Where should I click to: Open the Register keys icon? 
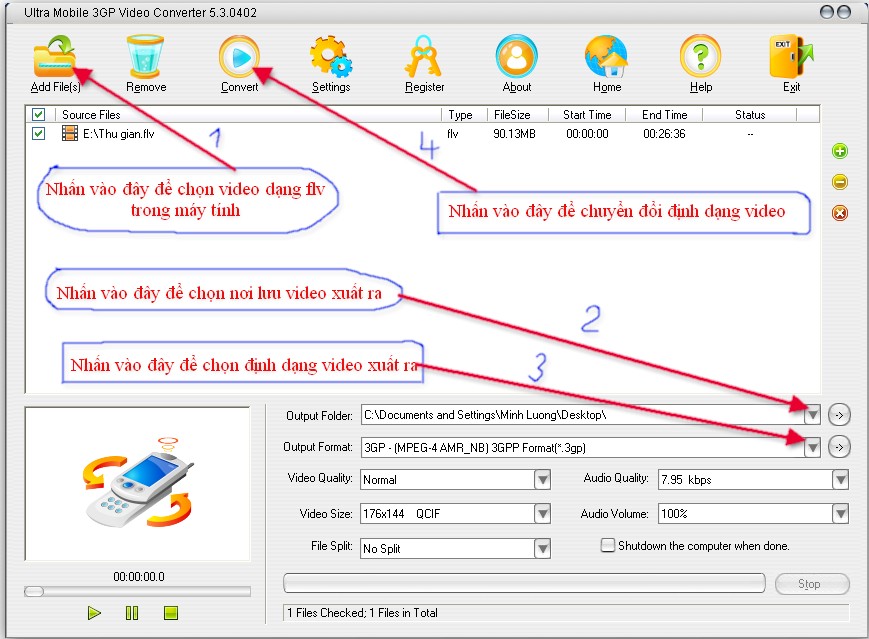[x=423, y=57]
